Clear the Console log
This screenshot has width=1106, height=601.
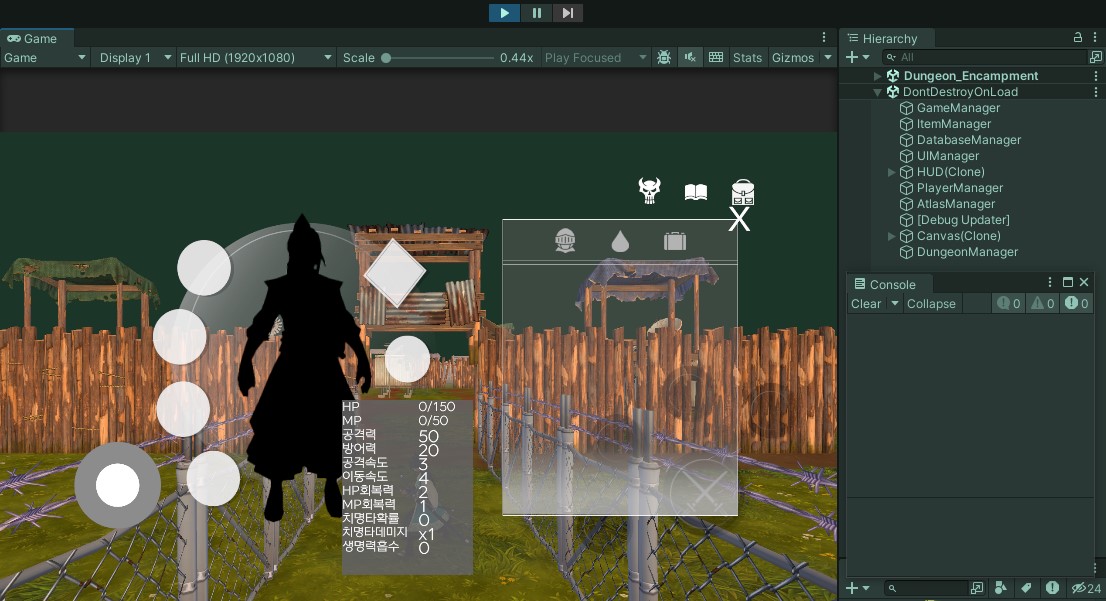click(865, 304)
